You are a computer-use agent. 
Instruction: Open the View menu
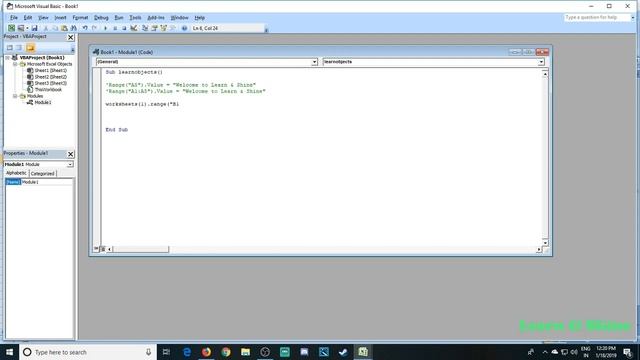click(x=43, y=18)
